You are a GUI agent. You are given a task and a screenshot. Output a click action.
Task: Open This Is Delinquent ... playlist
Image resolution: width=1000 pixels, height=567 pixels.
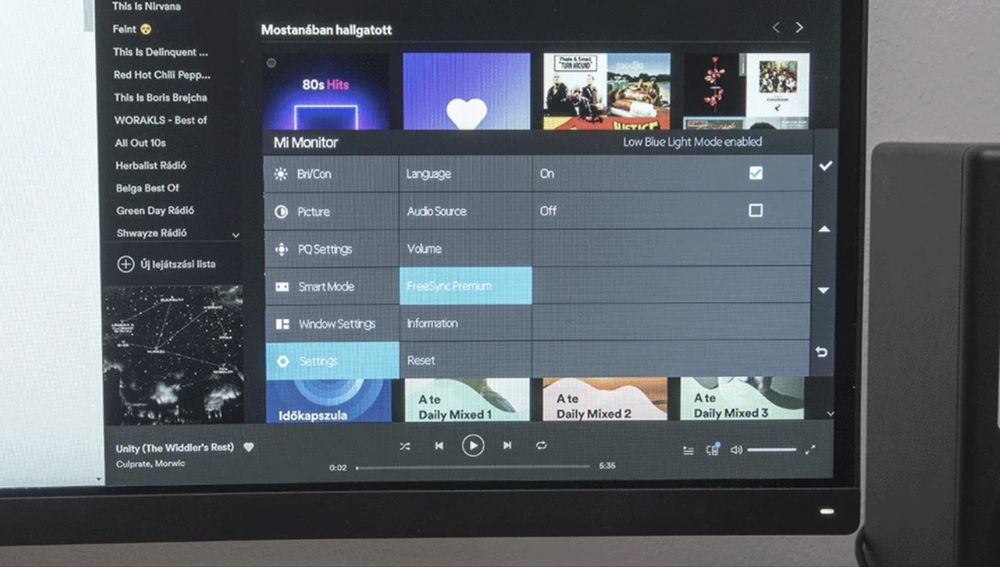pyautogui.click(x=160, y=52)
